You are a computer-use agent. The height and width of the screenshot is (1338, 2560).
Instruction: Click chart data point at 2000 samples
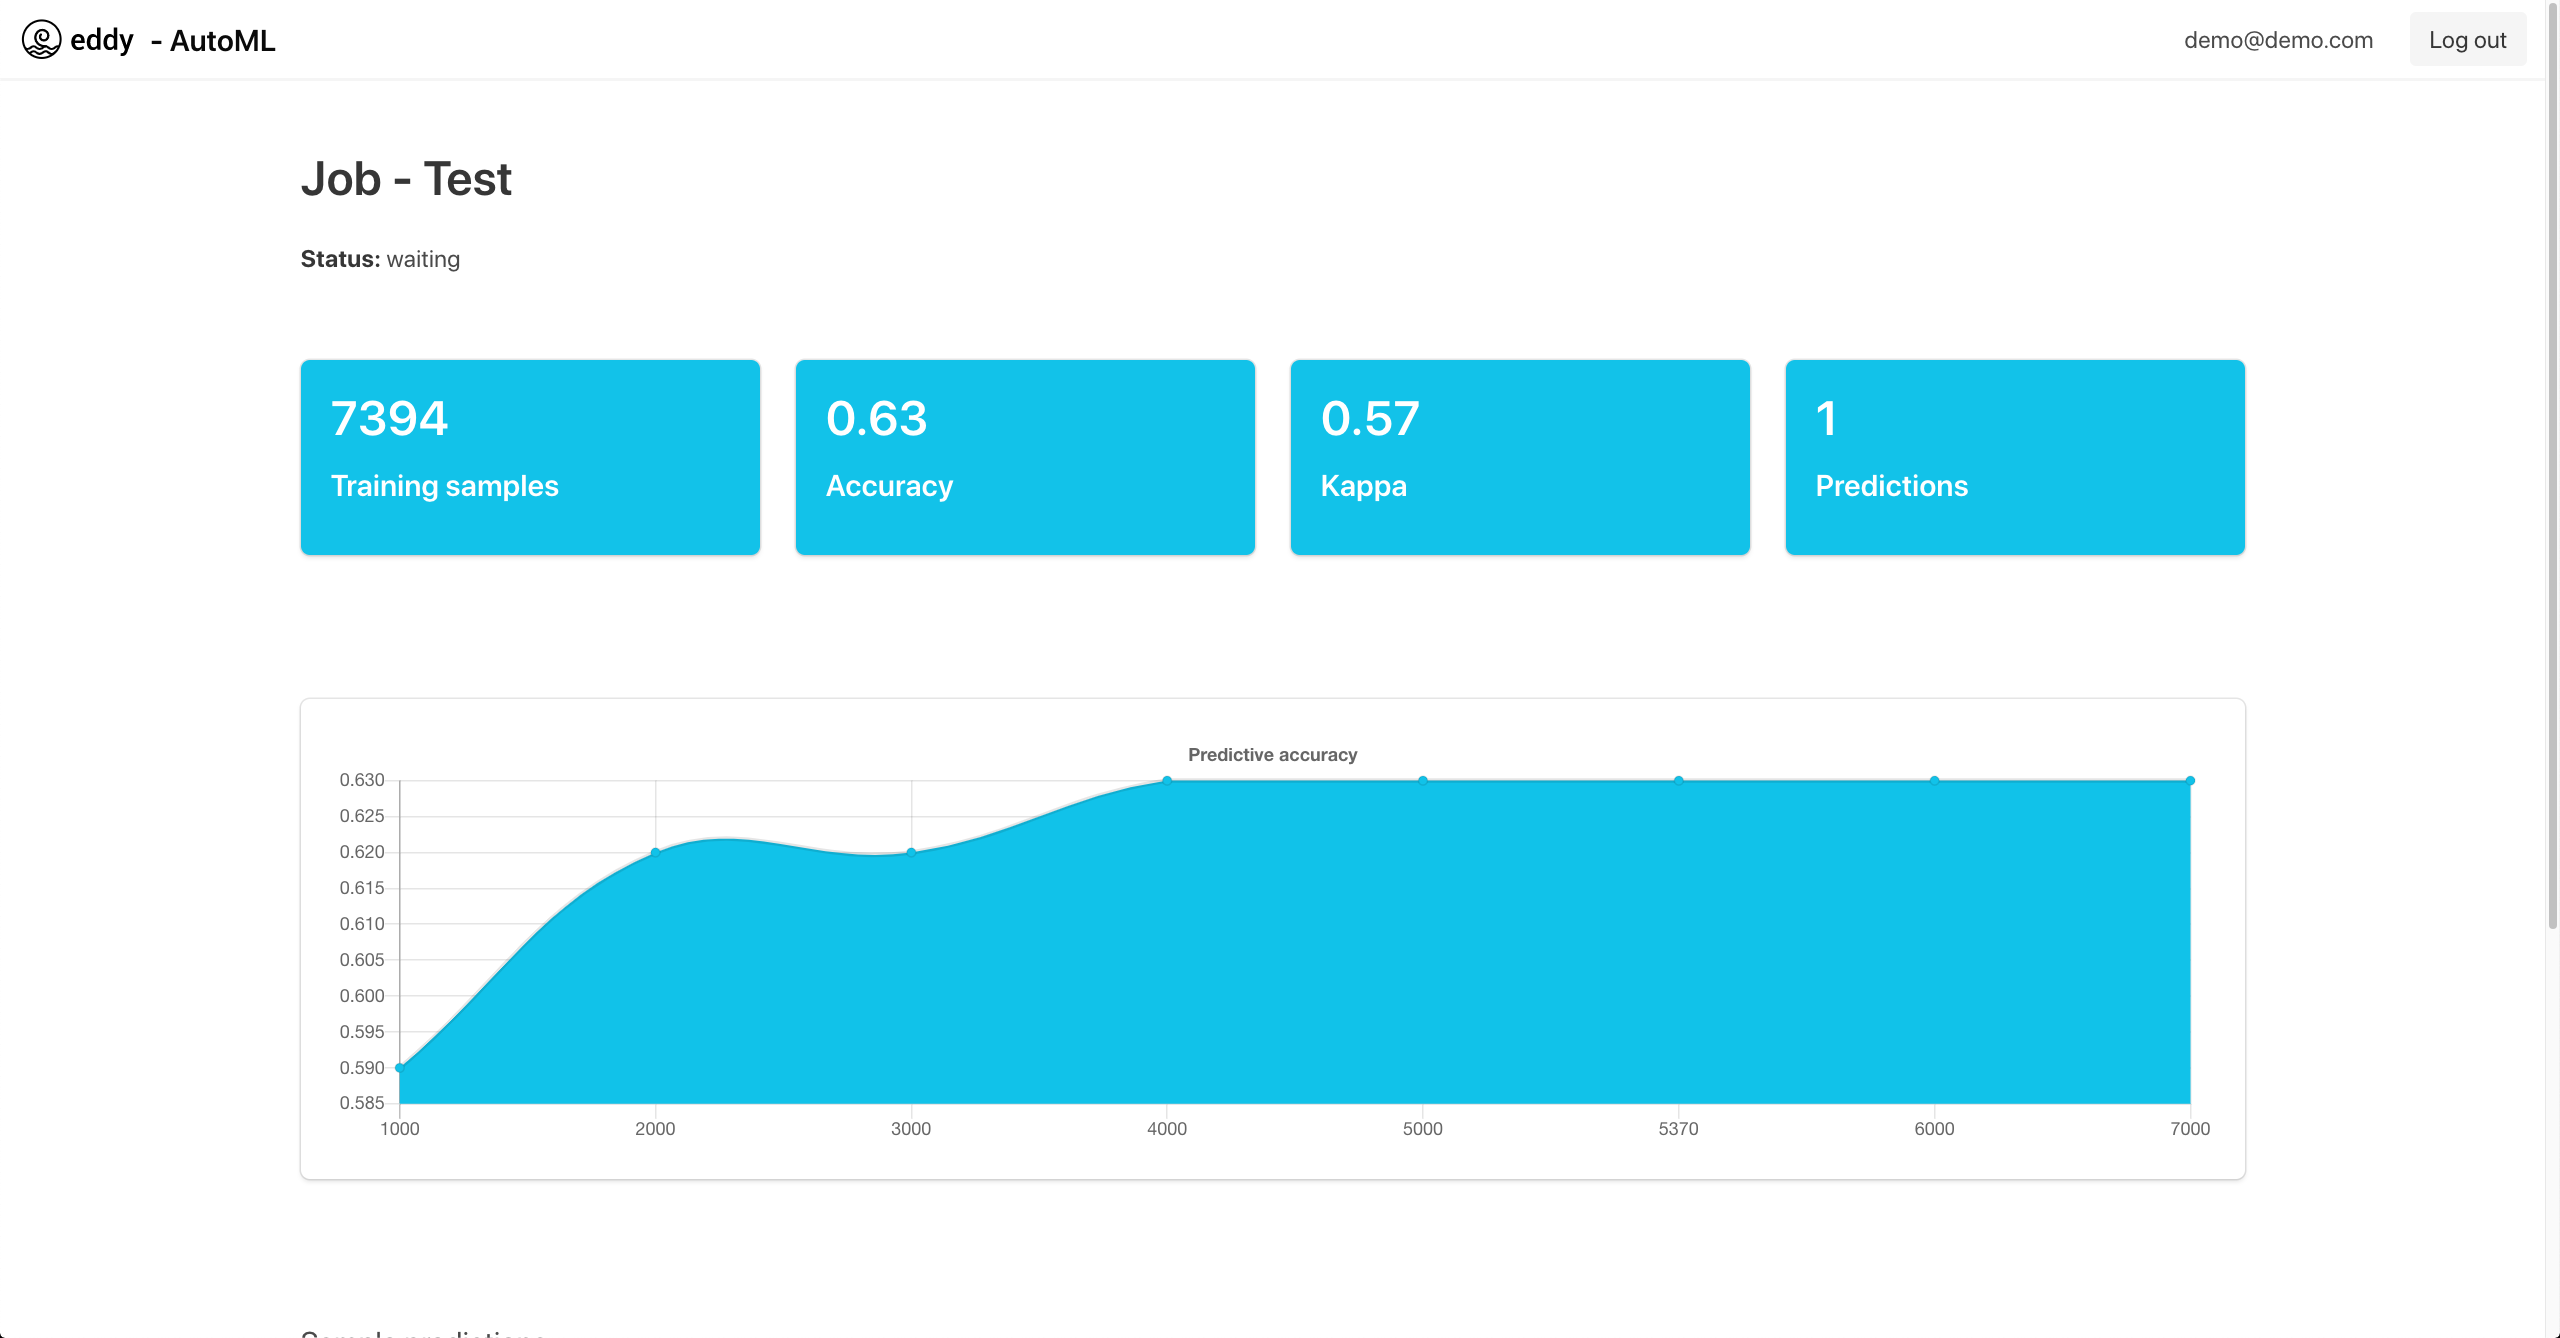coord(656,852)
